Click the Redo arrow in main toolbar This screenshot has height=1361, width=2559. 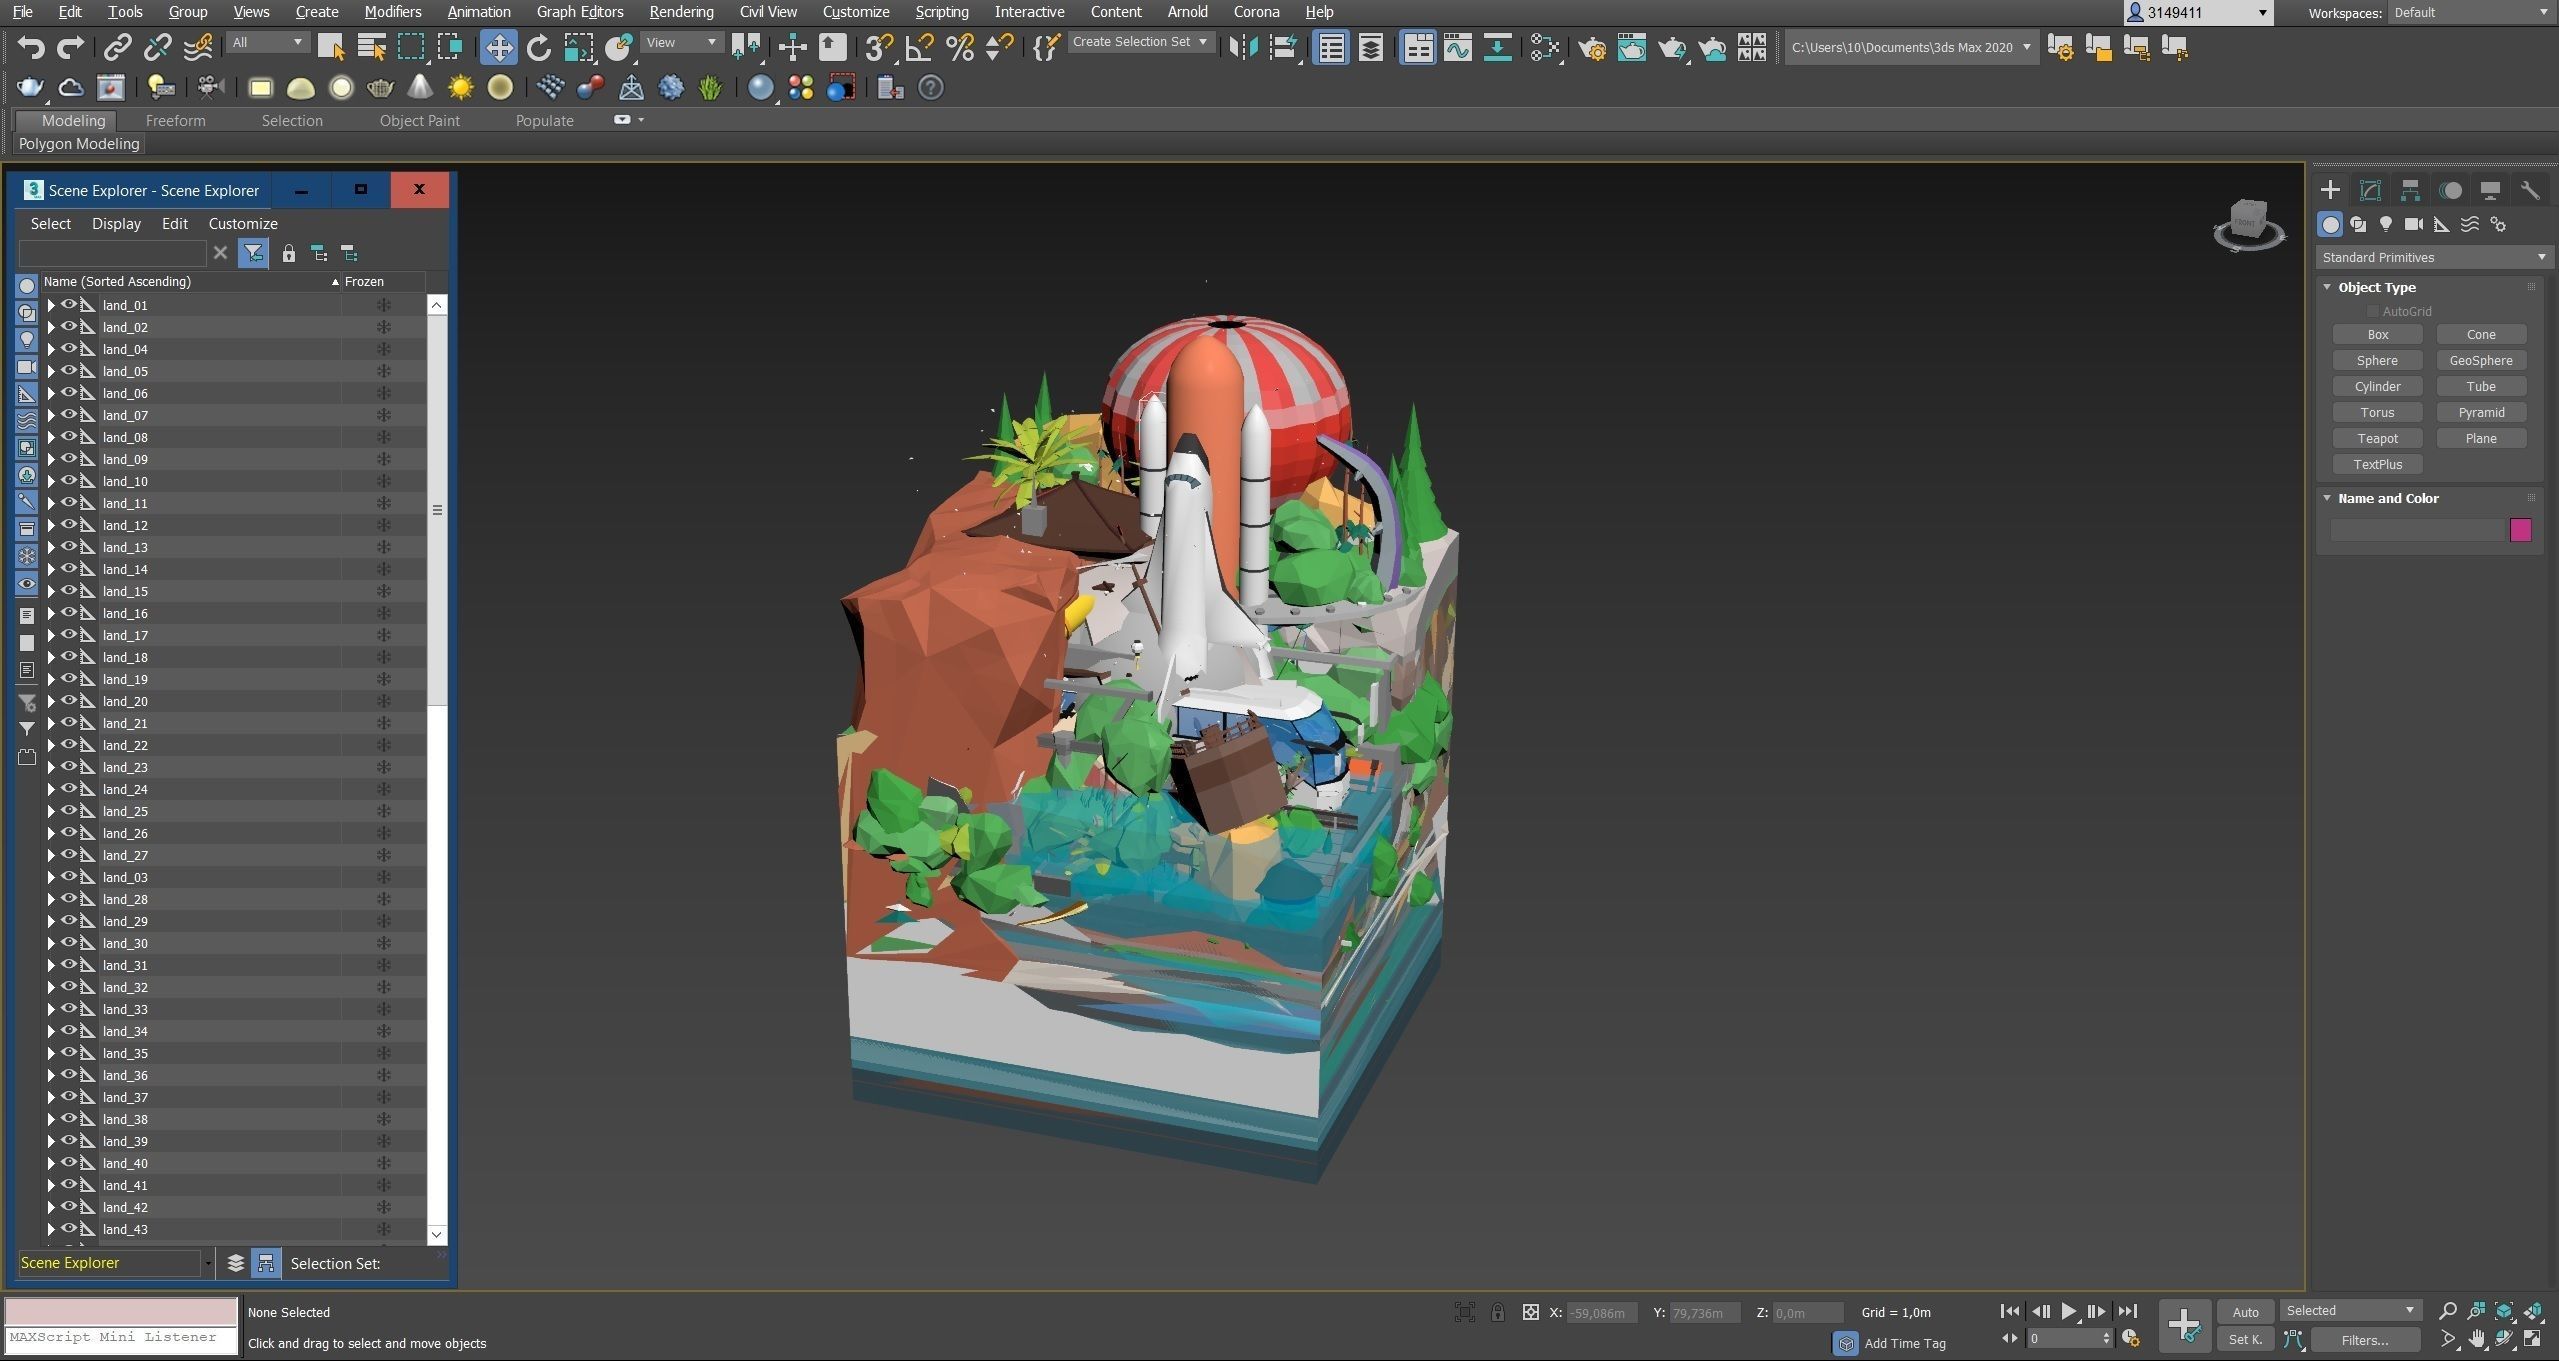(70, 47)
